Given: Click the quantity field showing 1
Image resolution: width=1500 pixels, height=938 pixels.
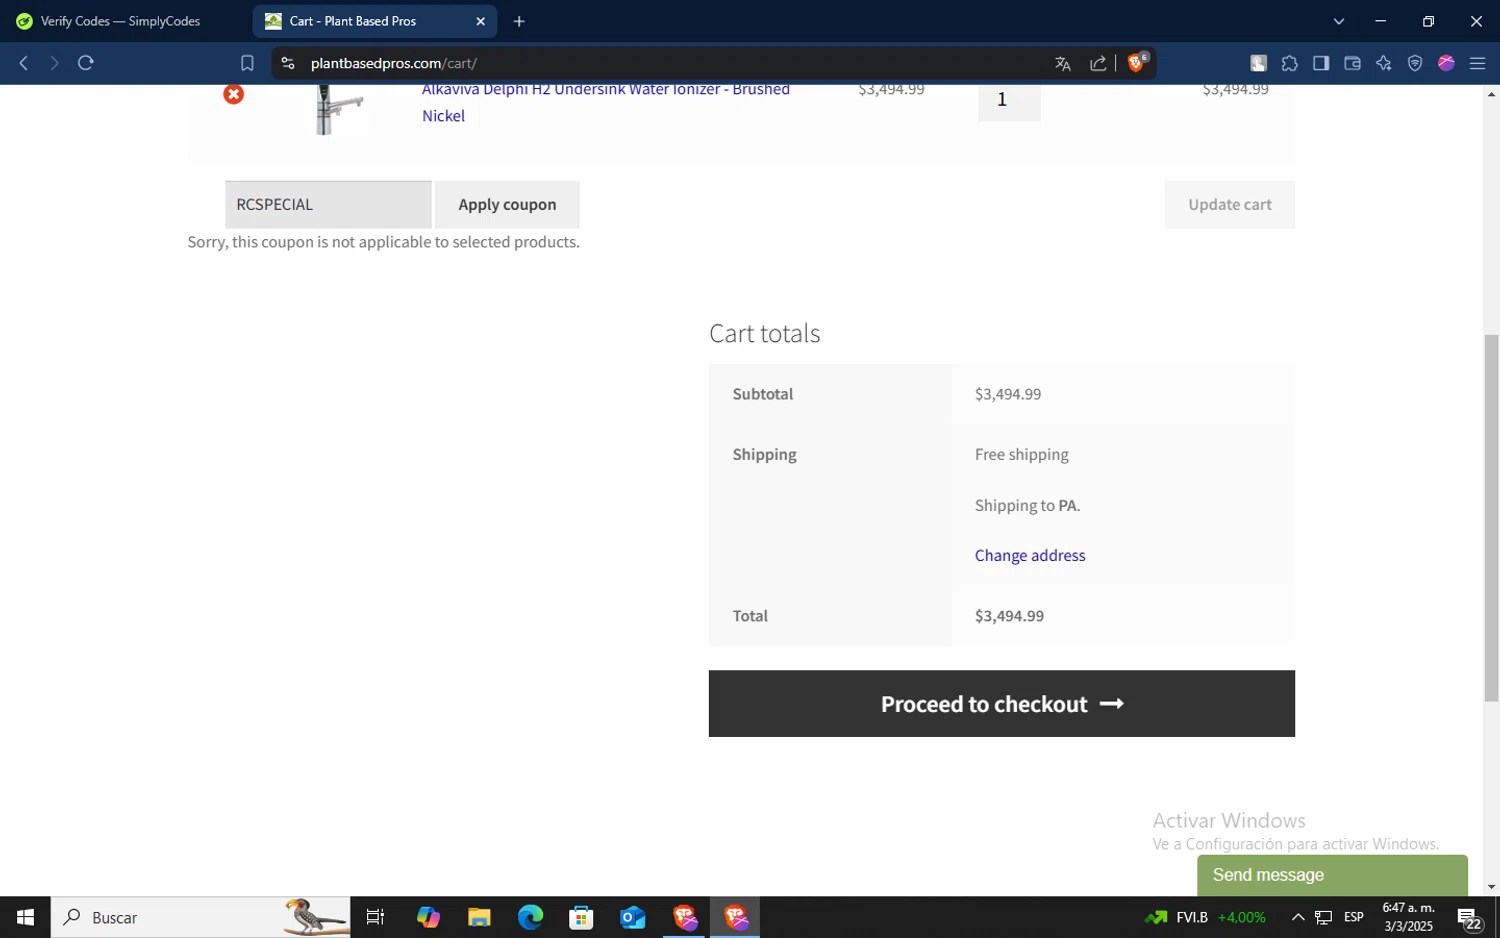Looking at the screenshot, I should point(1009,101).
